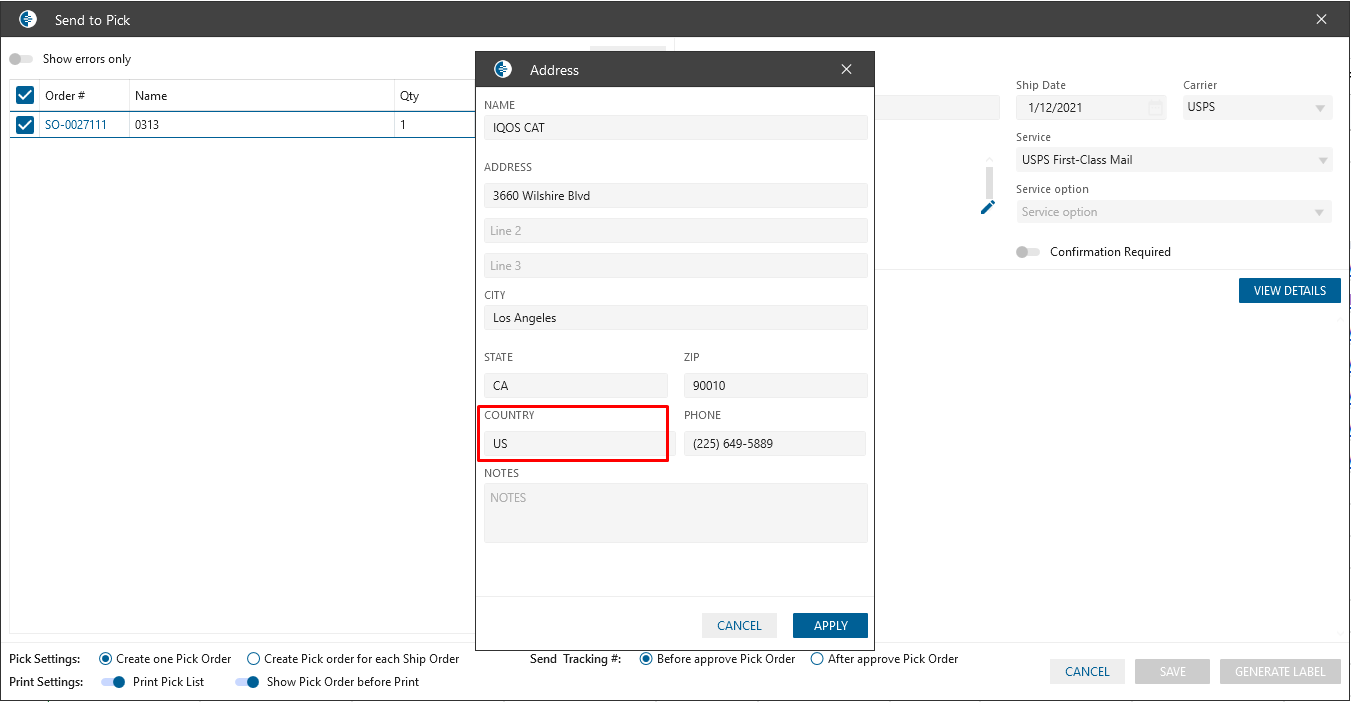Choose After approve Pick Order option
The width and height of the screenshot is (1351, 702).
[x=817, y=659]
